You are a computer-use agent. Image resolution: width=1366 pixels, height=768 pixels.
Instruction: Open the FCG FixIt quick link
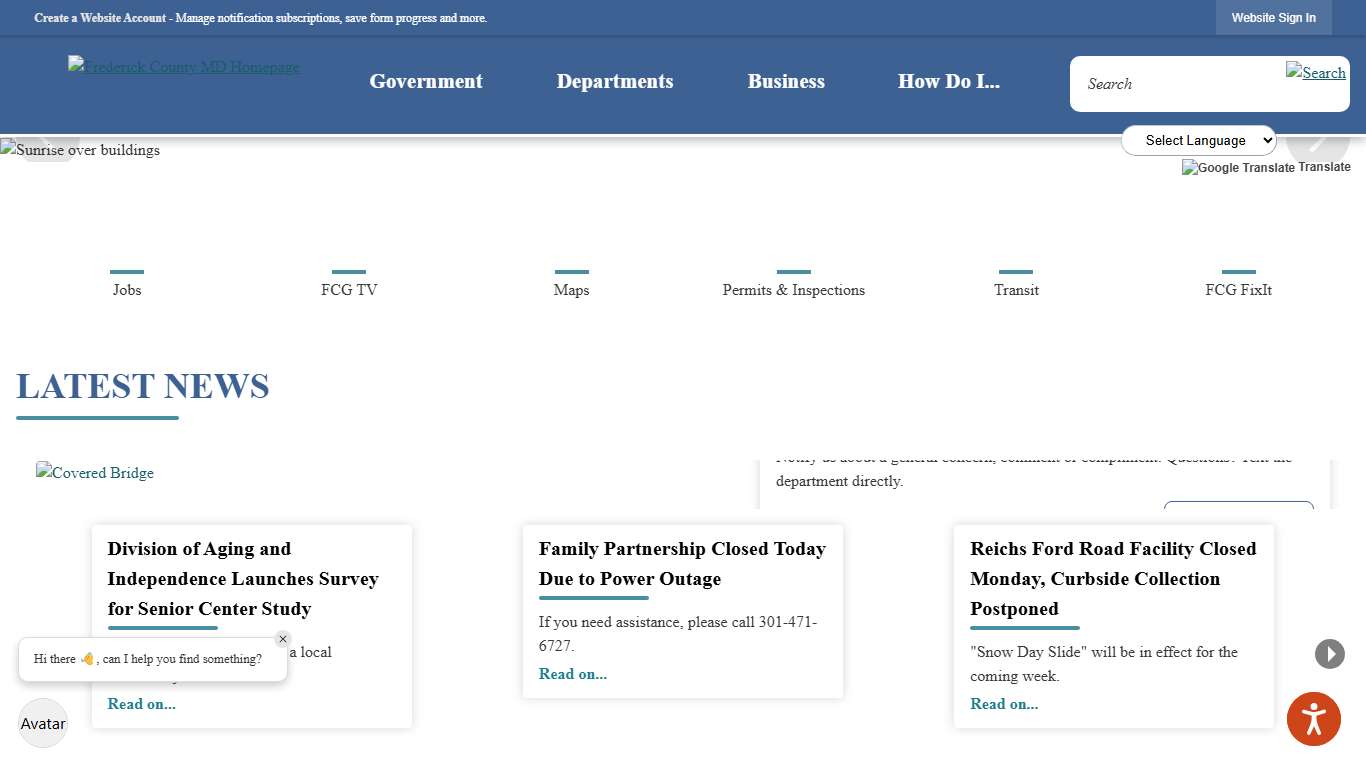coord(1238,289)
